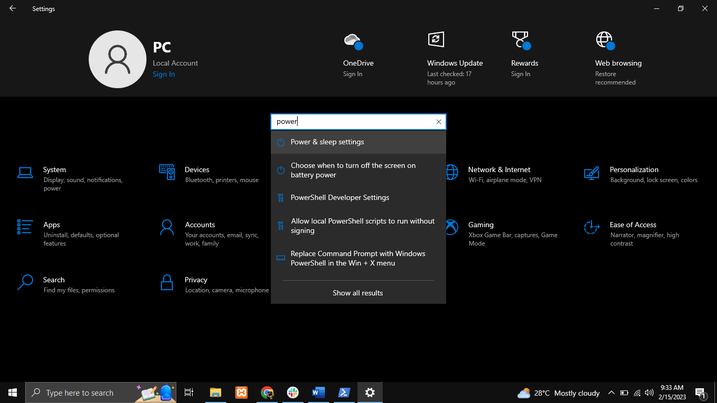Open Rewards sign-in tile
The image size is (717, 403).
(x=524, y=54)
